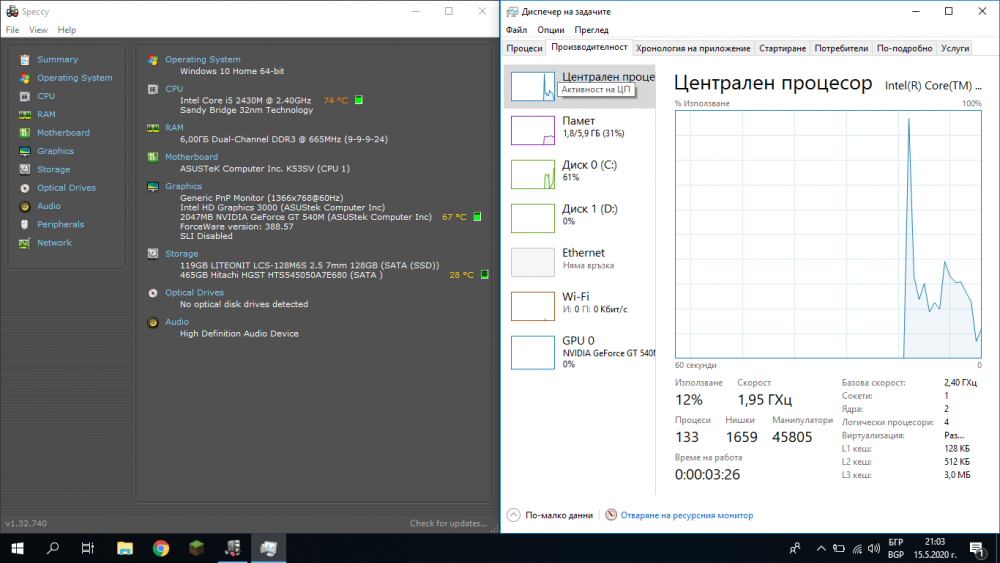Image resolution: width=1000 pixels, height=563 pixels.
Task: Select the Audio speaker icon in sidebar
Action: click(24, 207)
